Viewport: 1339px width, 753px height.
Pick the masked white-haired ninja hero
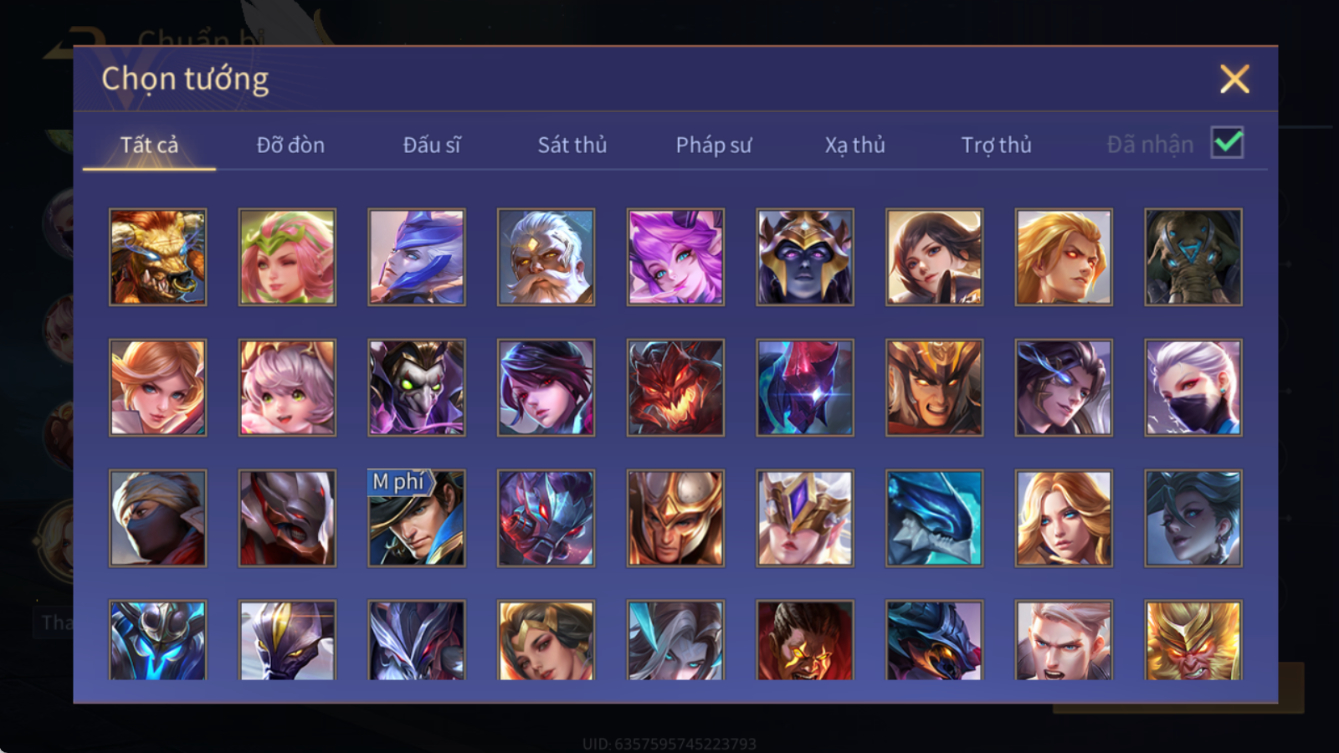click(x=1193, y=387)
